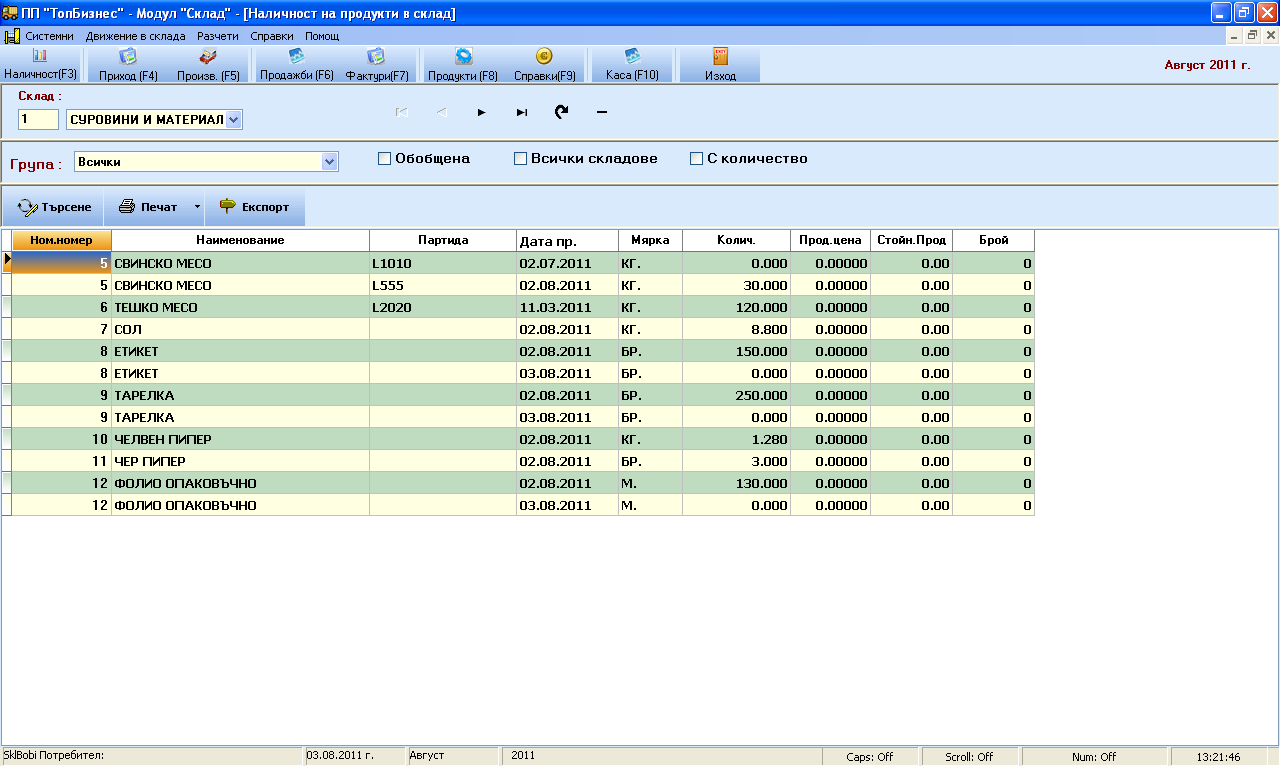Enable the Обобщена checkbox
This screenshot has width=1280, height=766.
[385, 158]
